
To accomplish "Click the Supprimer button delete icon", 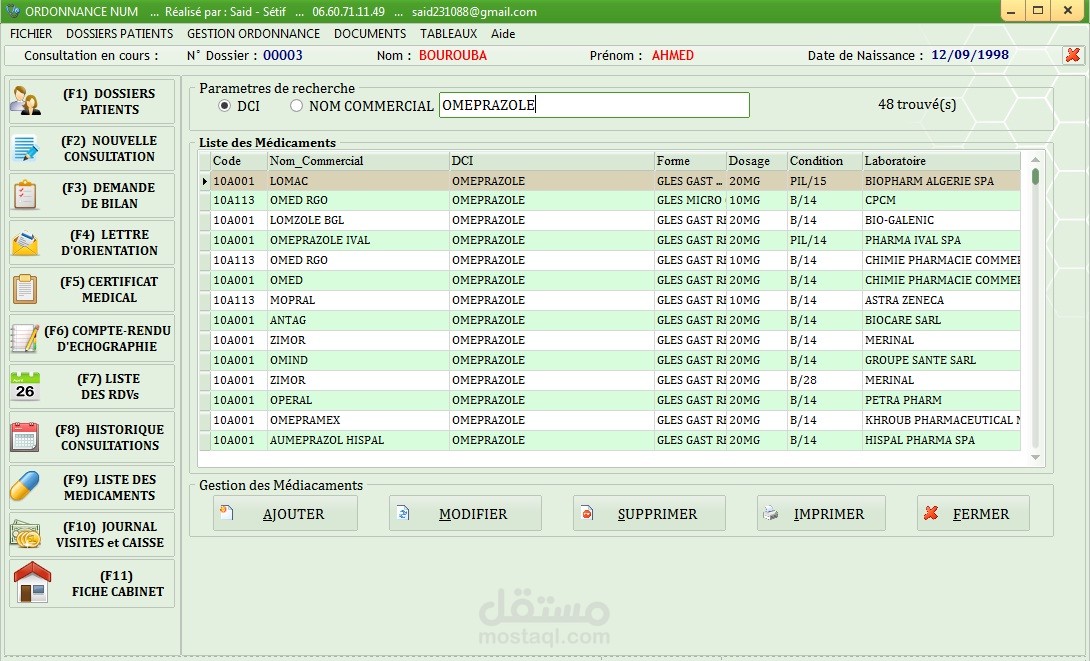I will coord(587,513).
